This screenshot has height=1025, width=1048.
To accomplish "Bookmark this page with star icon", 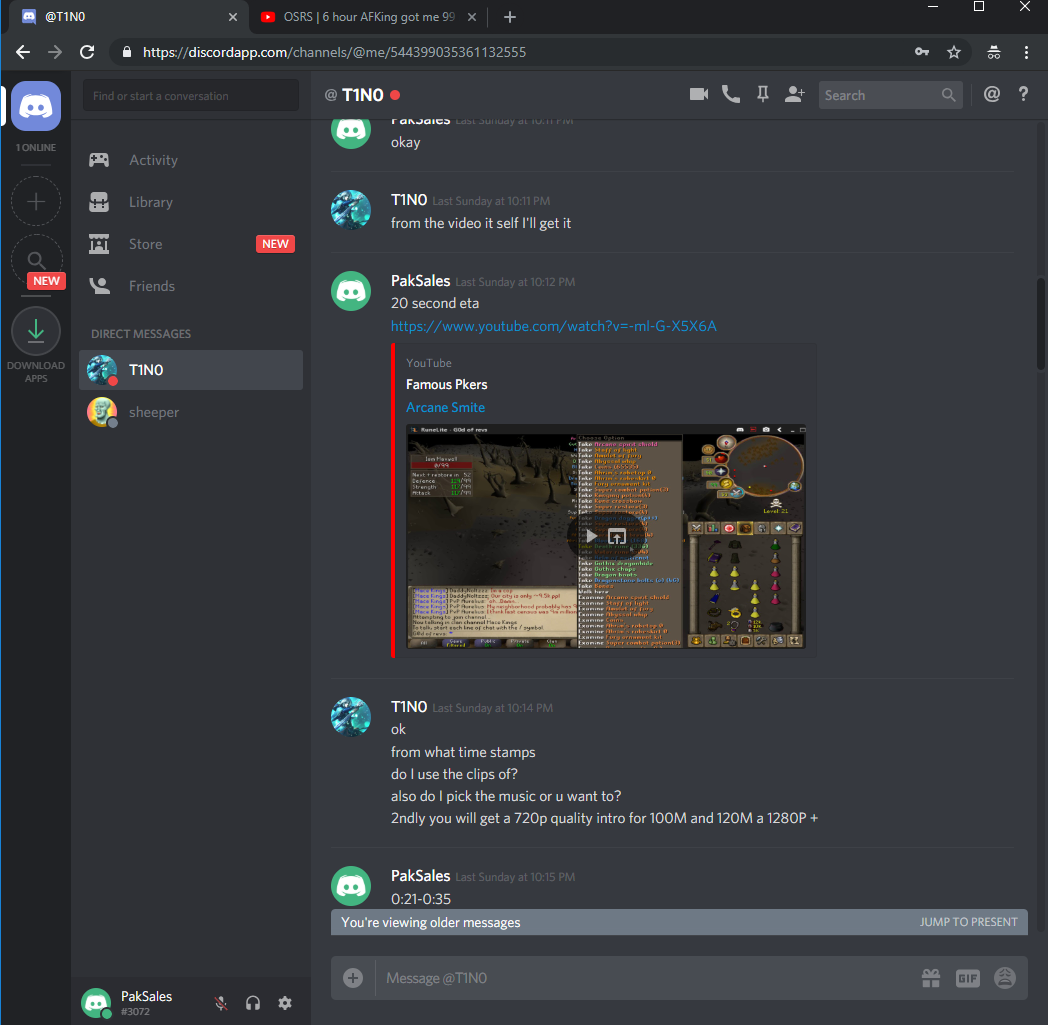I will 954,52.
